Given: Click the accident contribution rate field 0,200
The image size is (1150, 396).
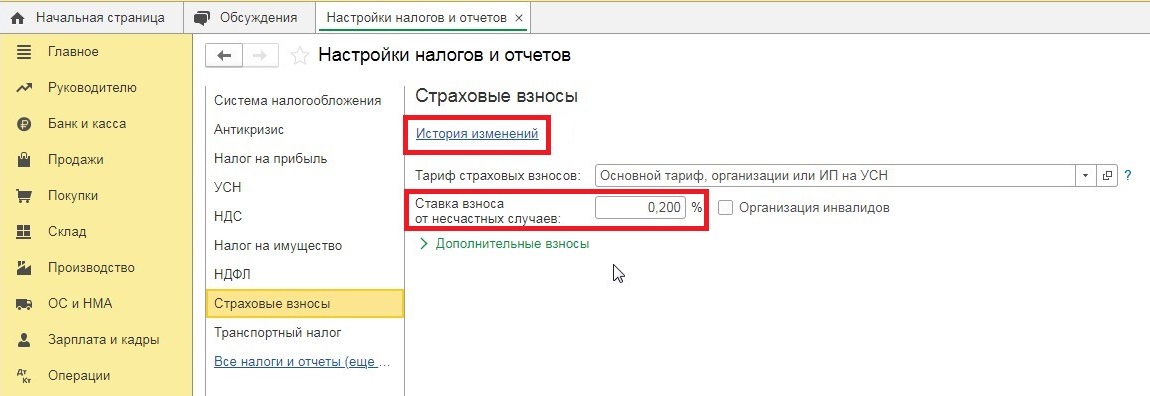Looking at the screenshot, I should point(640,208).
